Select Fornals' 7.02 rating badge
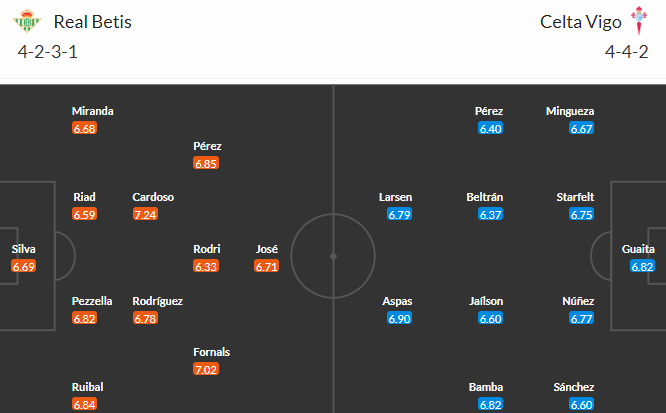 (206, 369)
